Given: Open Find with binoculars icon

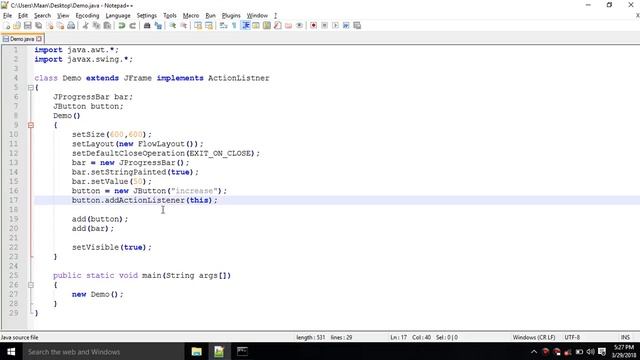Looking at the screenshot, I should (x=147, y=26).
